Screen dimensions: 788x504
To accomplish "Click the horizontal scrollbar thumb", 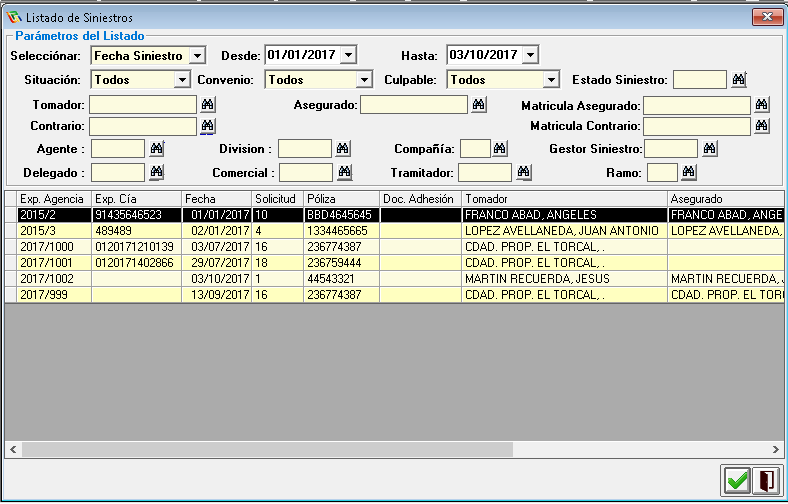I will [267, 450].
